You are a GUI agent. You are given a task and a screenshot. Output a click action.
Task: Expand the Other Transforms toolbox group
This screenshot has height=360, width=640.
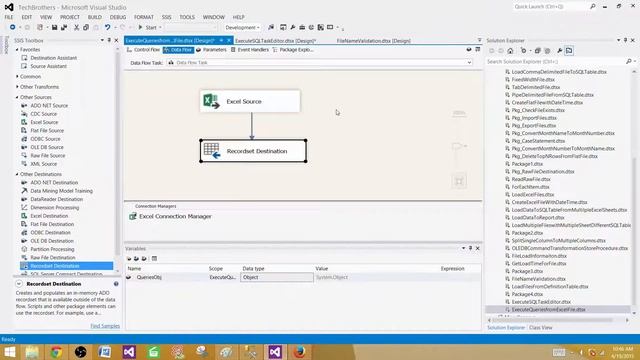[x=17, y=87]
